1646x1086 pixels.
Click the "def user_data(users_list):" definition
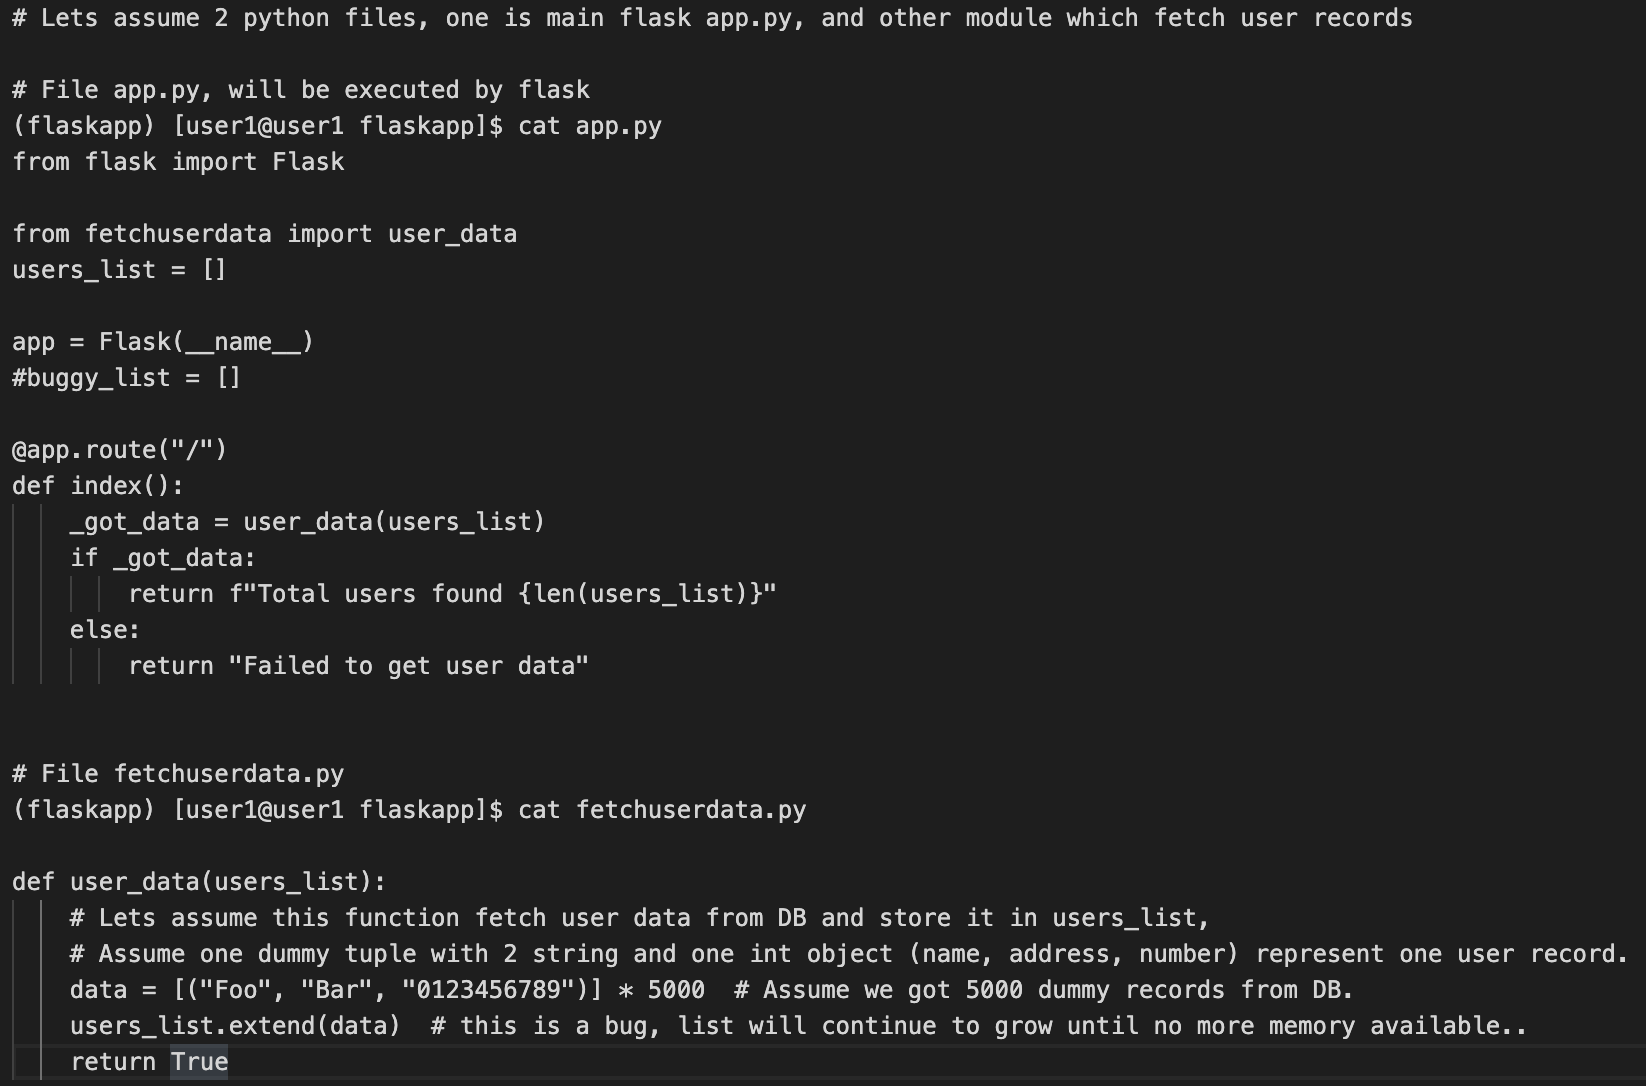pos(198,882)
